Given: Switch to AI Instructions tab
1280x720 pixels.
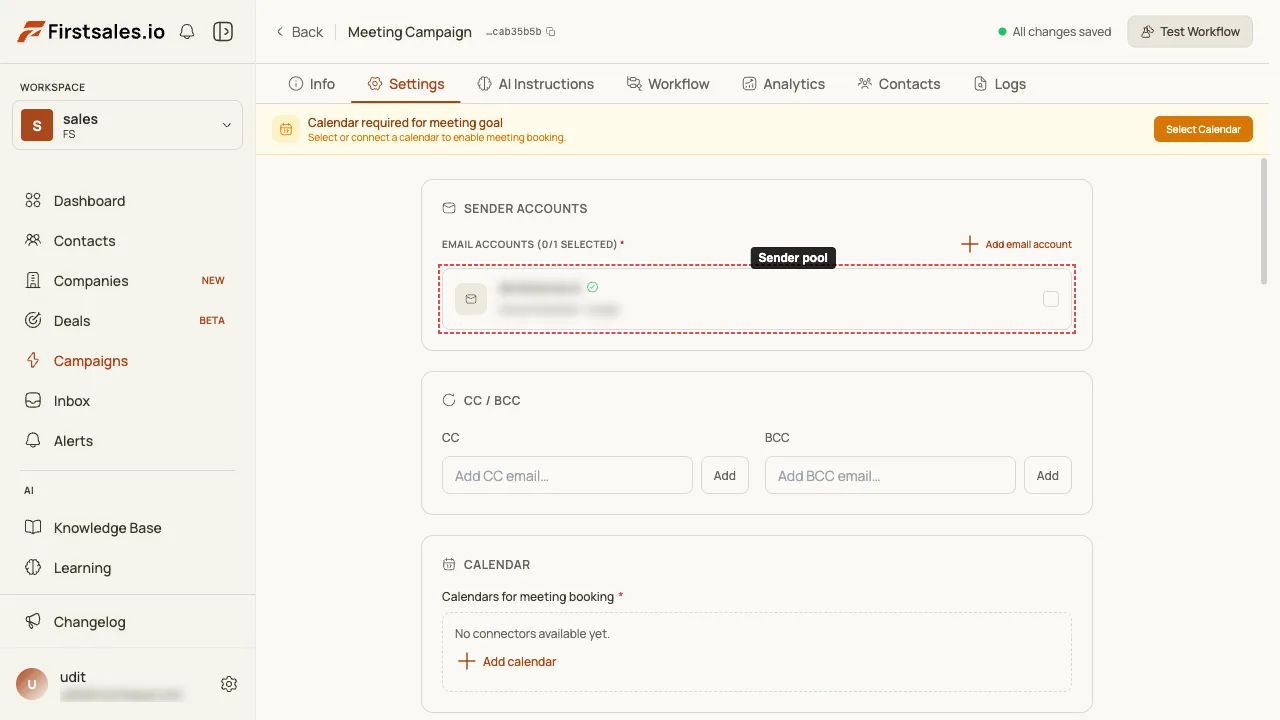Looking at the screenshot, I should 535,84.
